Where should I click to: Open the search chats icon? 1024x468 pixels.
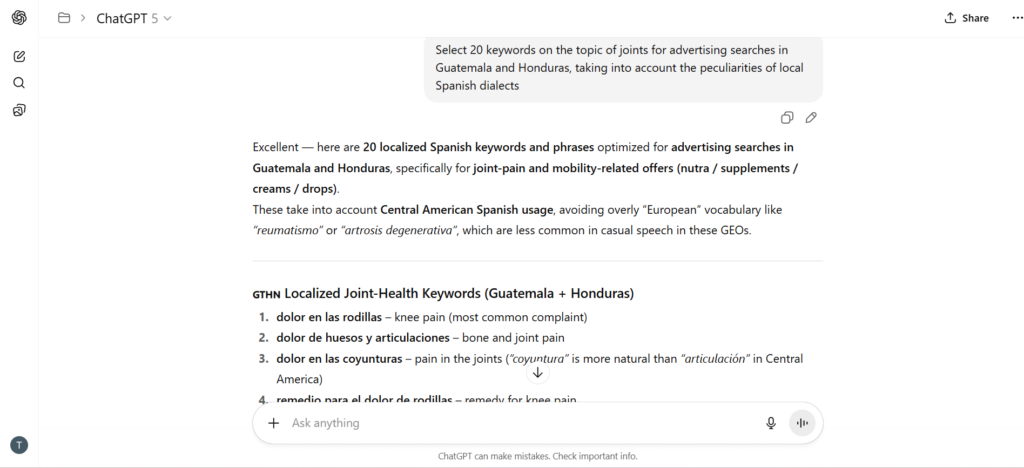click(19, 83)
